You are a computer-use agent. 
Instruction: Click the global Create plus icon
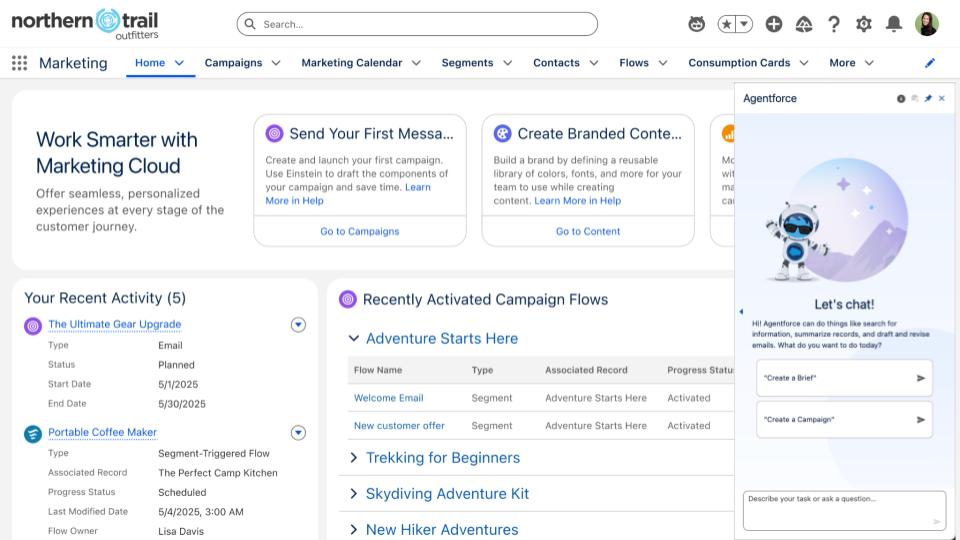point(774,24)
